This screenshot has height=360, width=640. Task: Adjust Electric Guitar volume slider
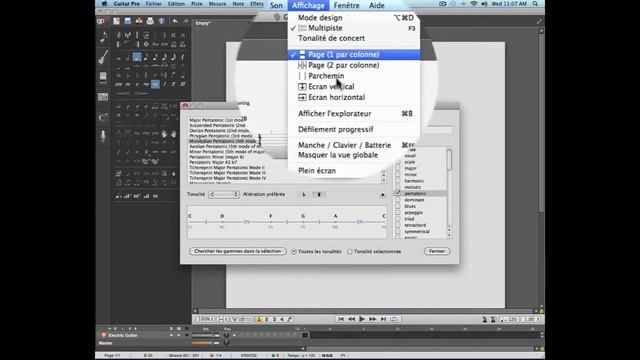[205, 336]
